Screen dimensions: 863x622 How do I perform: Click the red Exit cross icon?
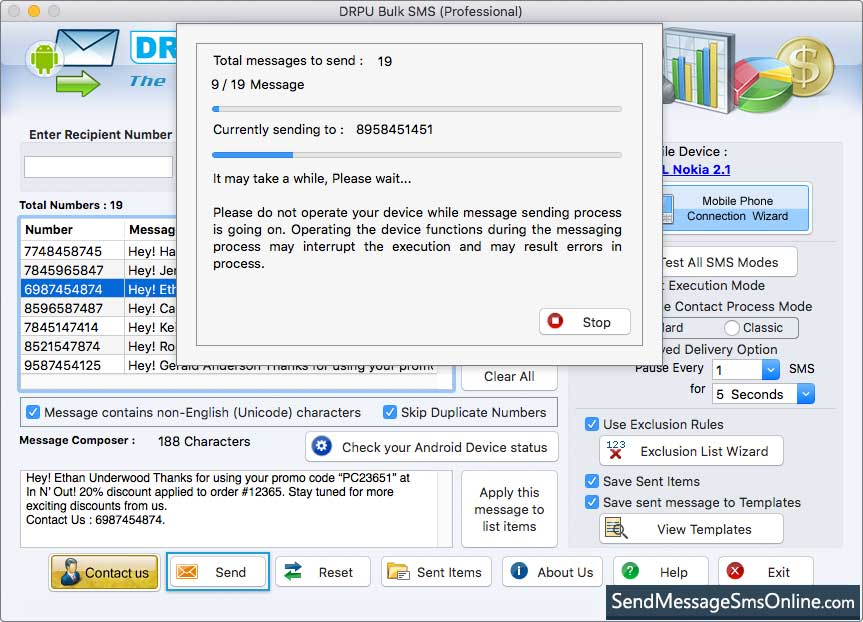[736, 572]
